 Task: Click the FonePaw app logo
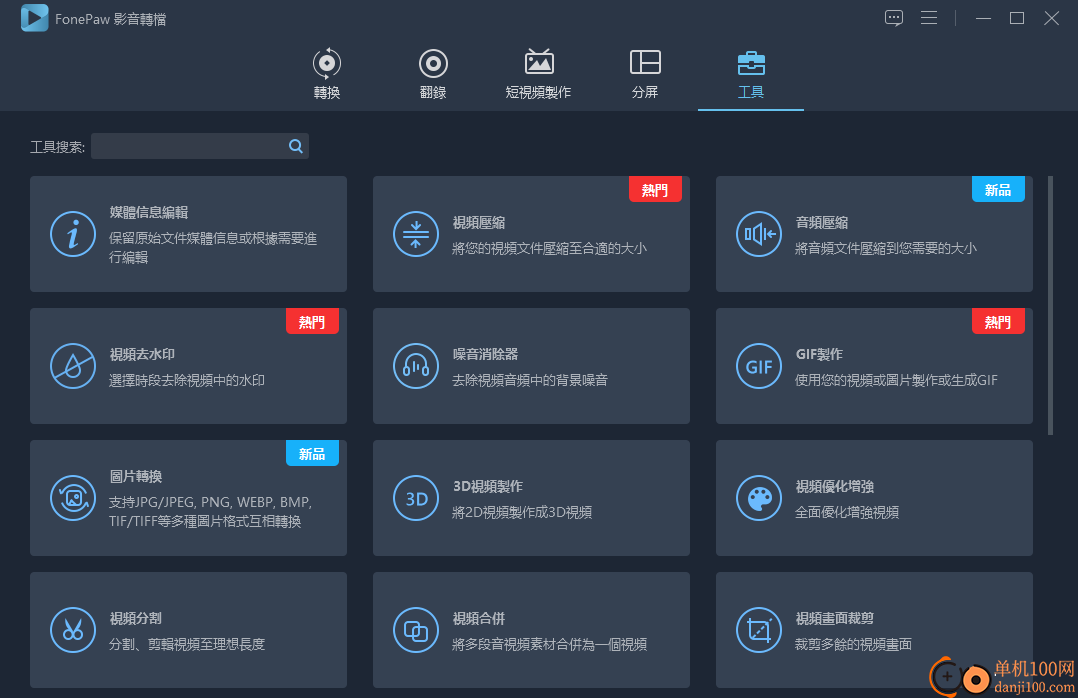(x=34, y=18)
